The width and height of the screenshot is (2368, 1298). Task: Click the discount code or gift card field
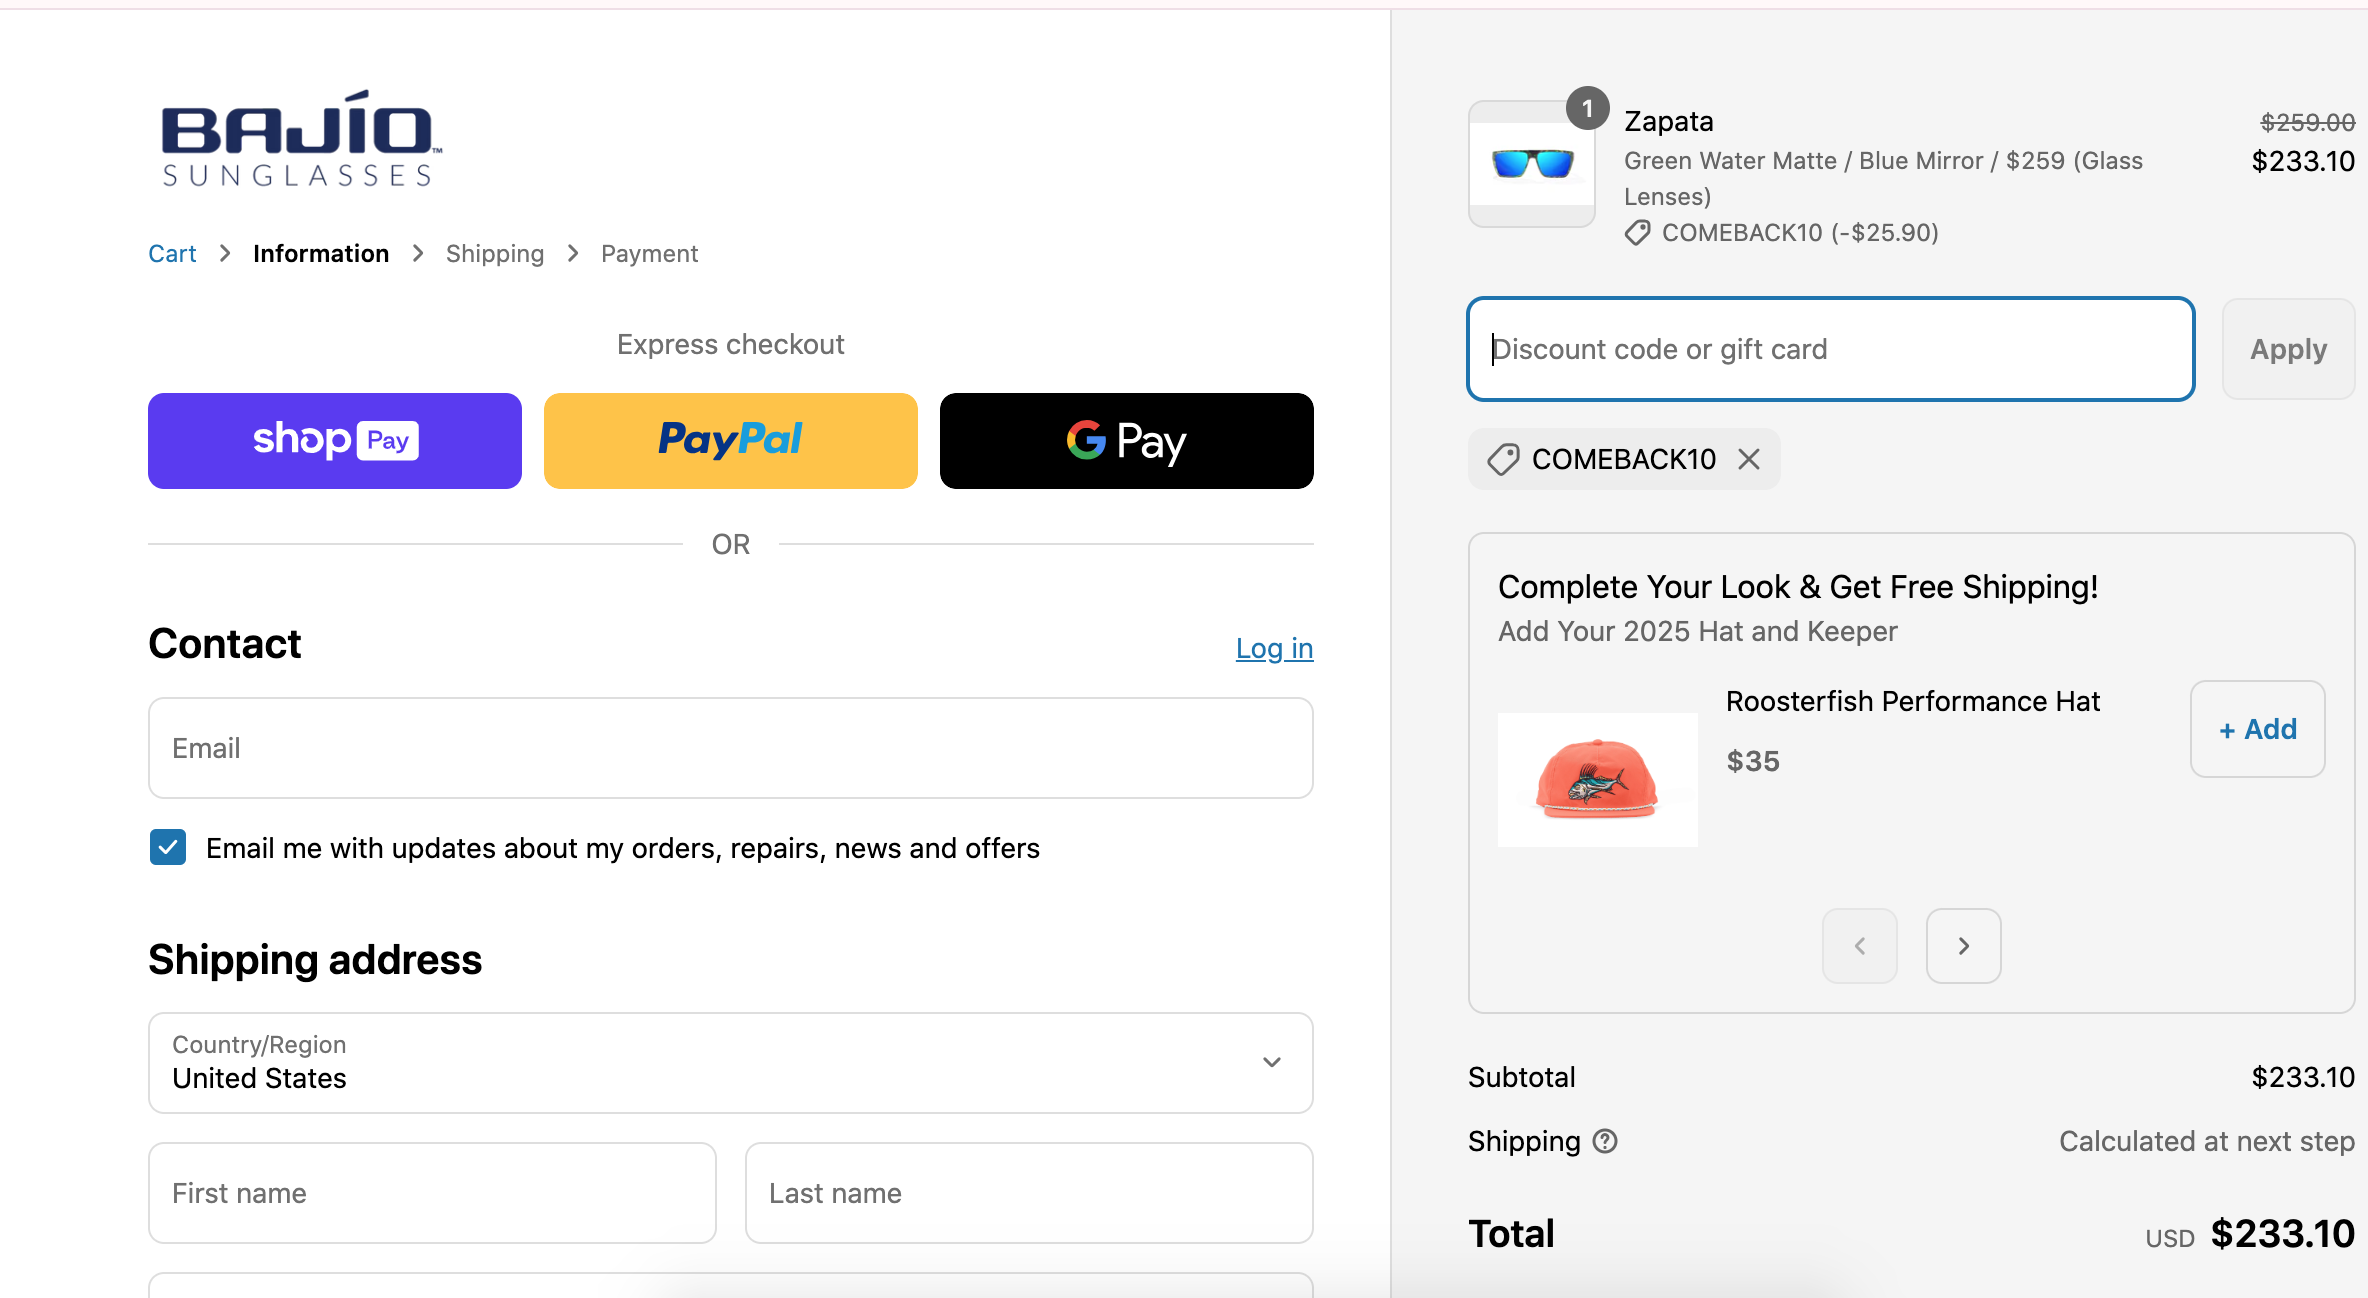click(x=1829, y=349)
